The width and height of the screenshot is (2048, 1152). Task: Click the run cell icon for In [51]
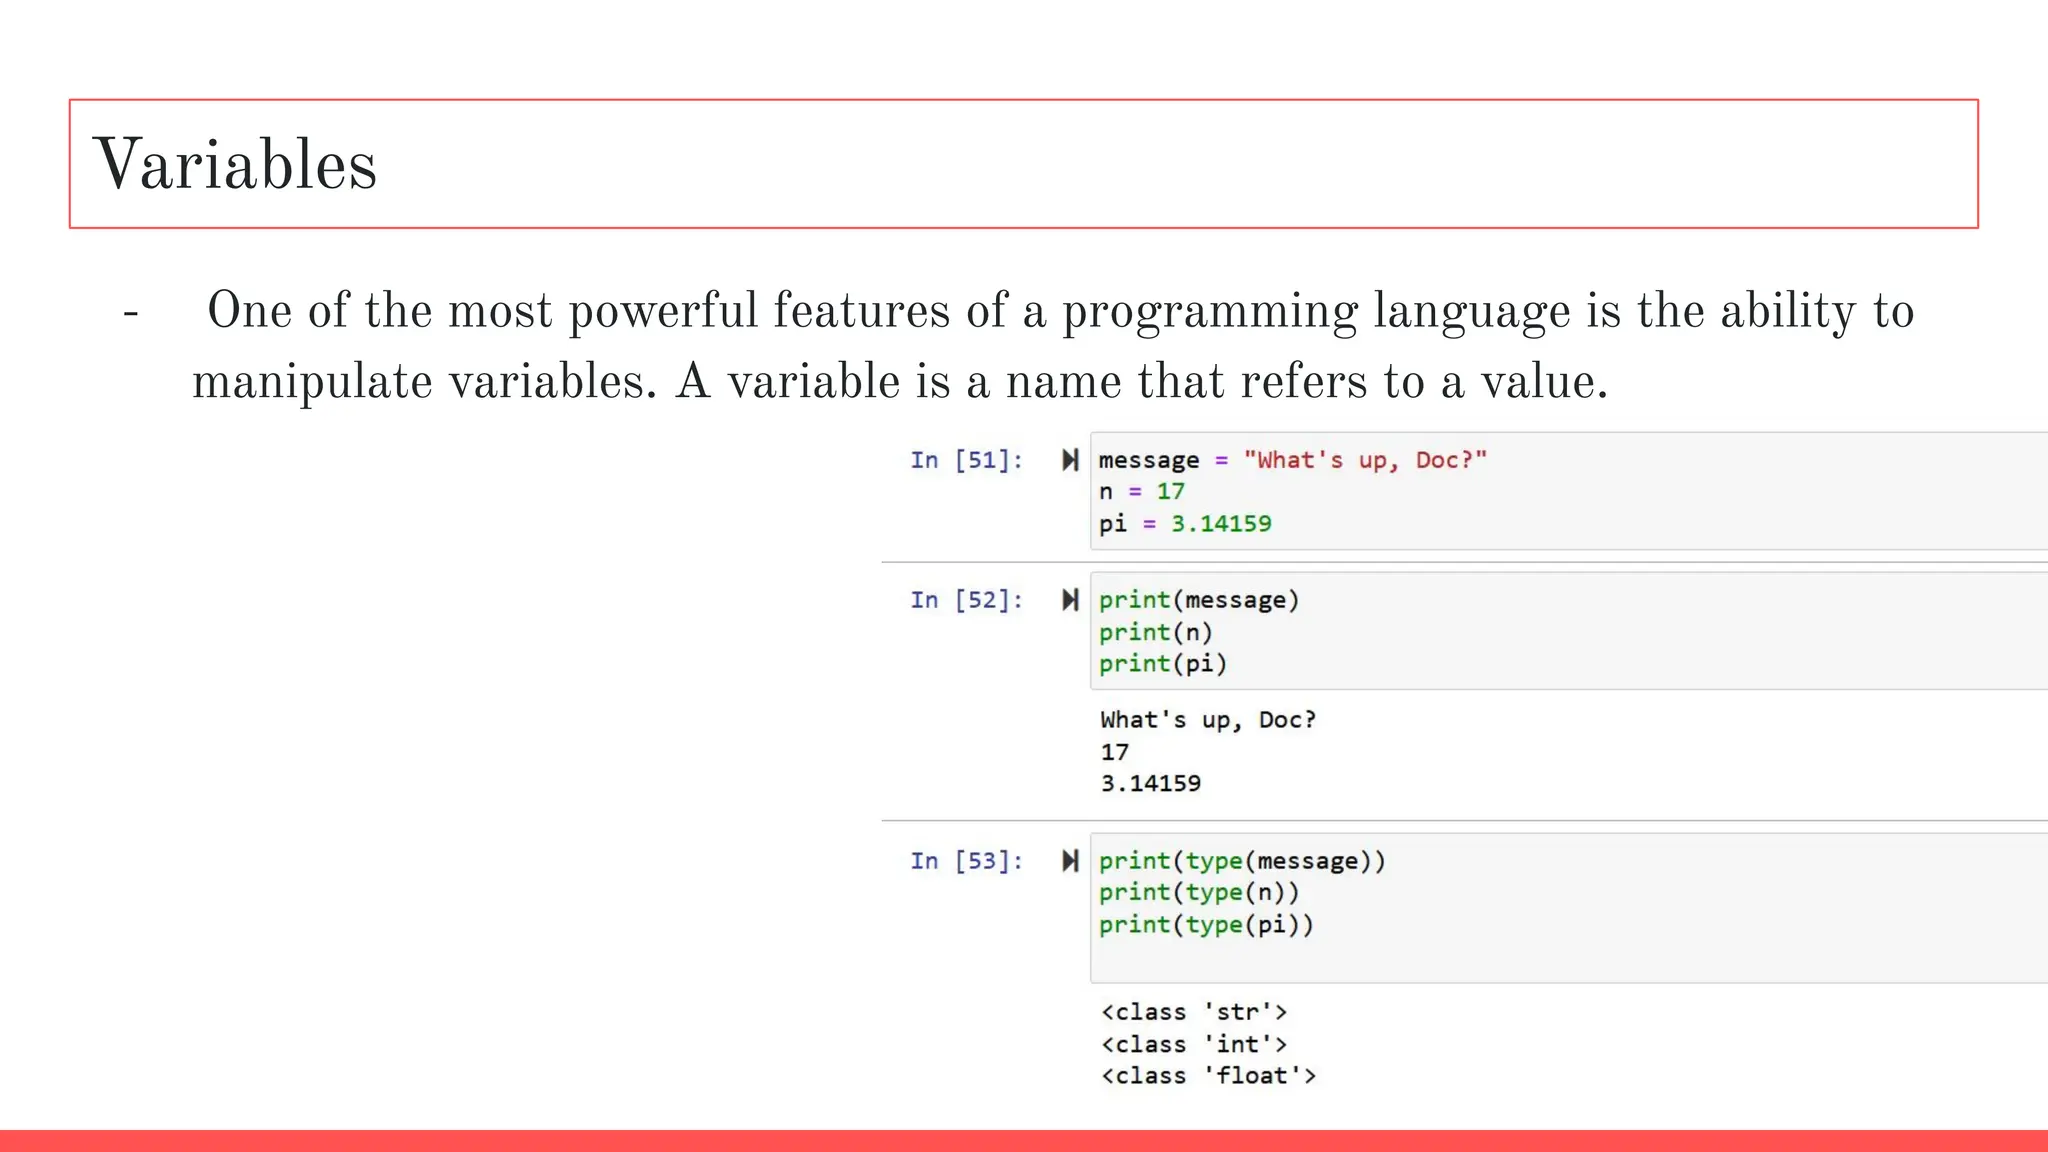[x=1070, y=460]
